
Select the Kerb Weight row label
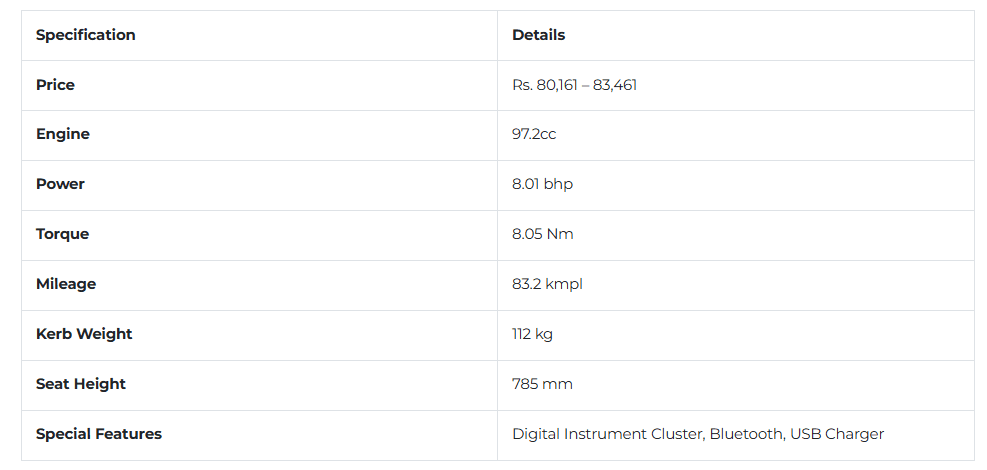click(84, 334)
